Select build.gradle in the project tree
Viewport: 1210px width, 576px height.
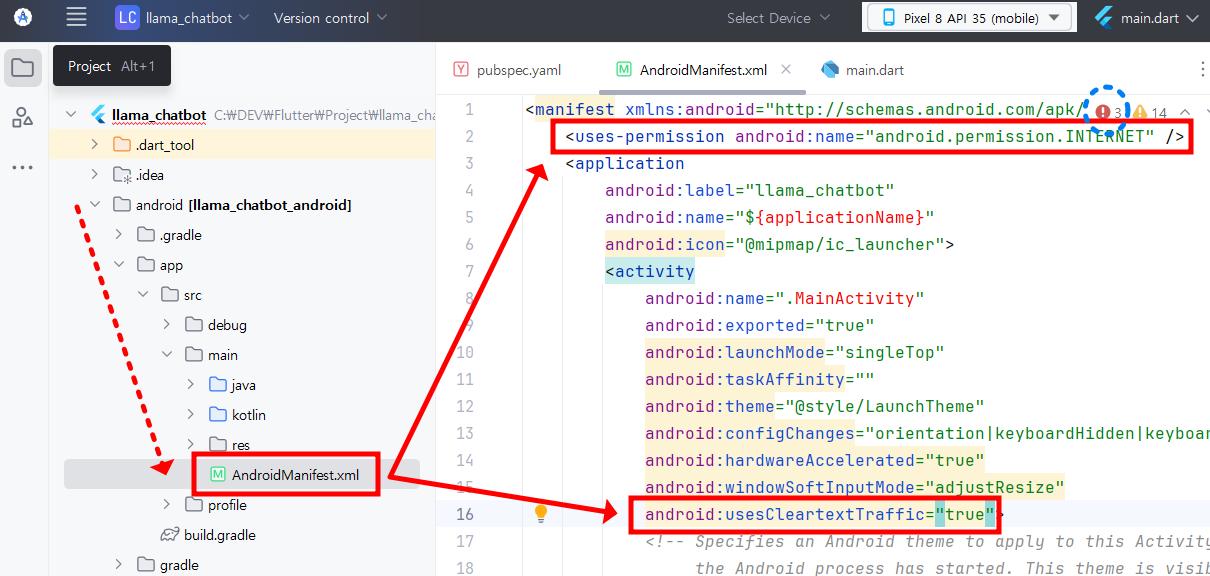(x=208, y=535)
